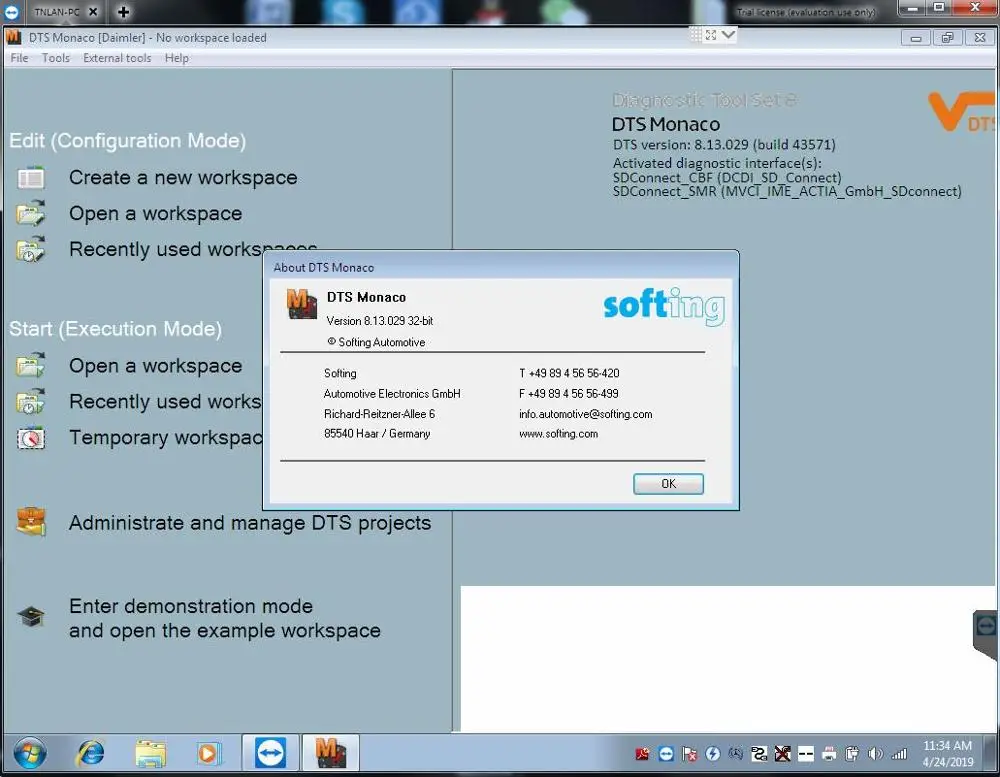Image resolution: width=1000 pixels, height=777 pixels.
Task: Select the TNLAN-PC session tab
Action: point(56,11)
